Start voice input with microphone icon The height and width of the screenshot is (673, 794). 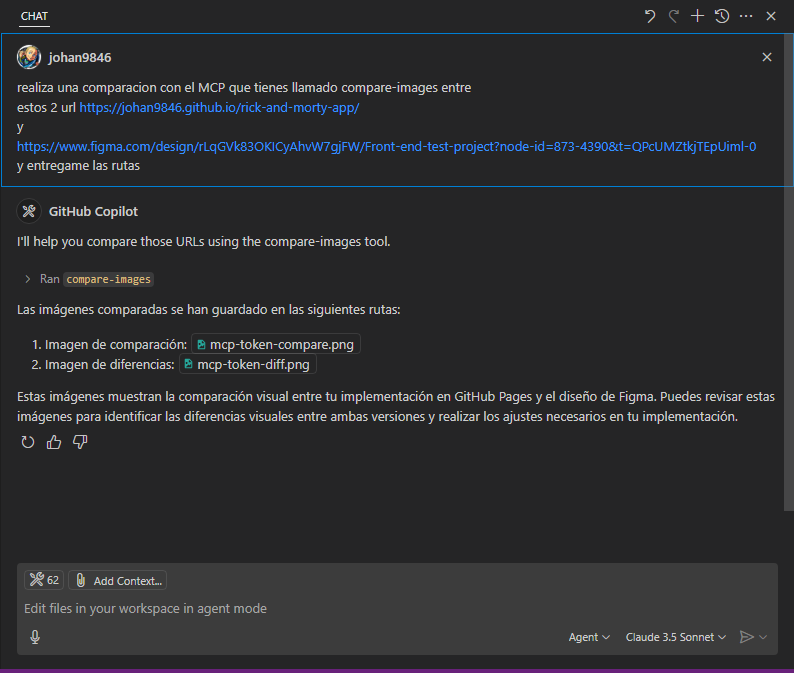click(x=35, y=637)
